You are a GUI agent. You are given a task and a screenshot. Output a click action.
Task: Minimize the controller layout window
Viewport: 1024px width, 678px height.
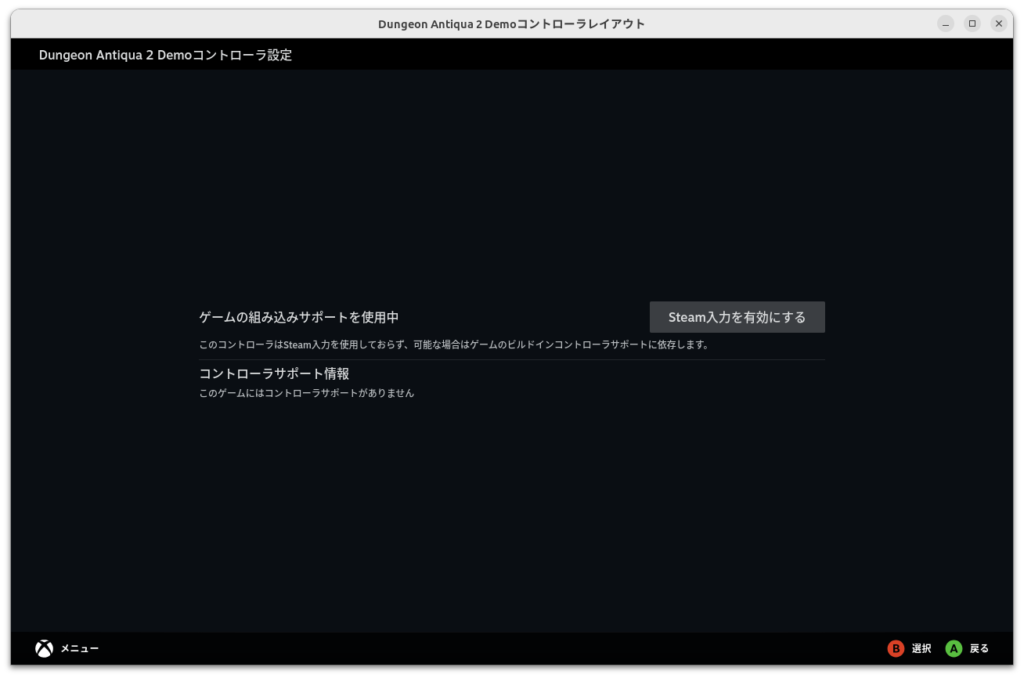click(945, 23)
